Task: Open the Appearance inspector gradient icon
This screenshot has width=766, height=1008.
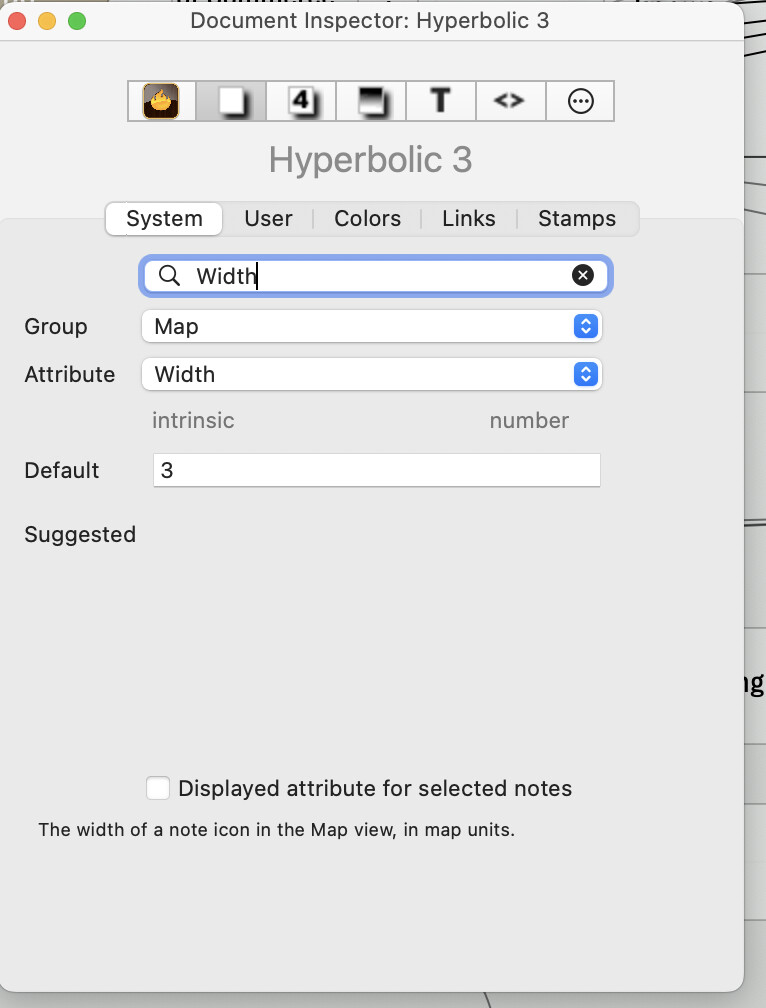Action: [371, 101]
